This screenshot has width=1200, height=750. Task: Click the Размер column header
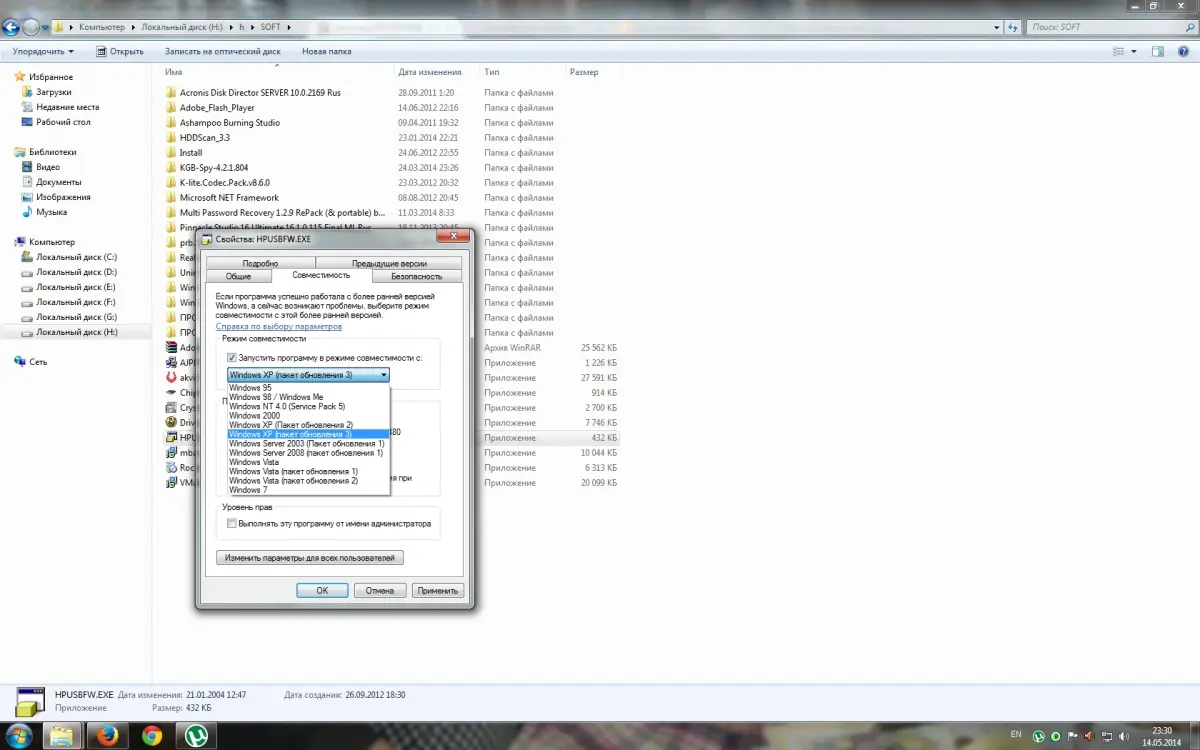(x=584, y=72)
